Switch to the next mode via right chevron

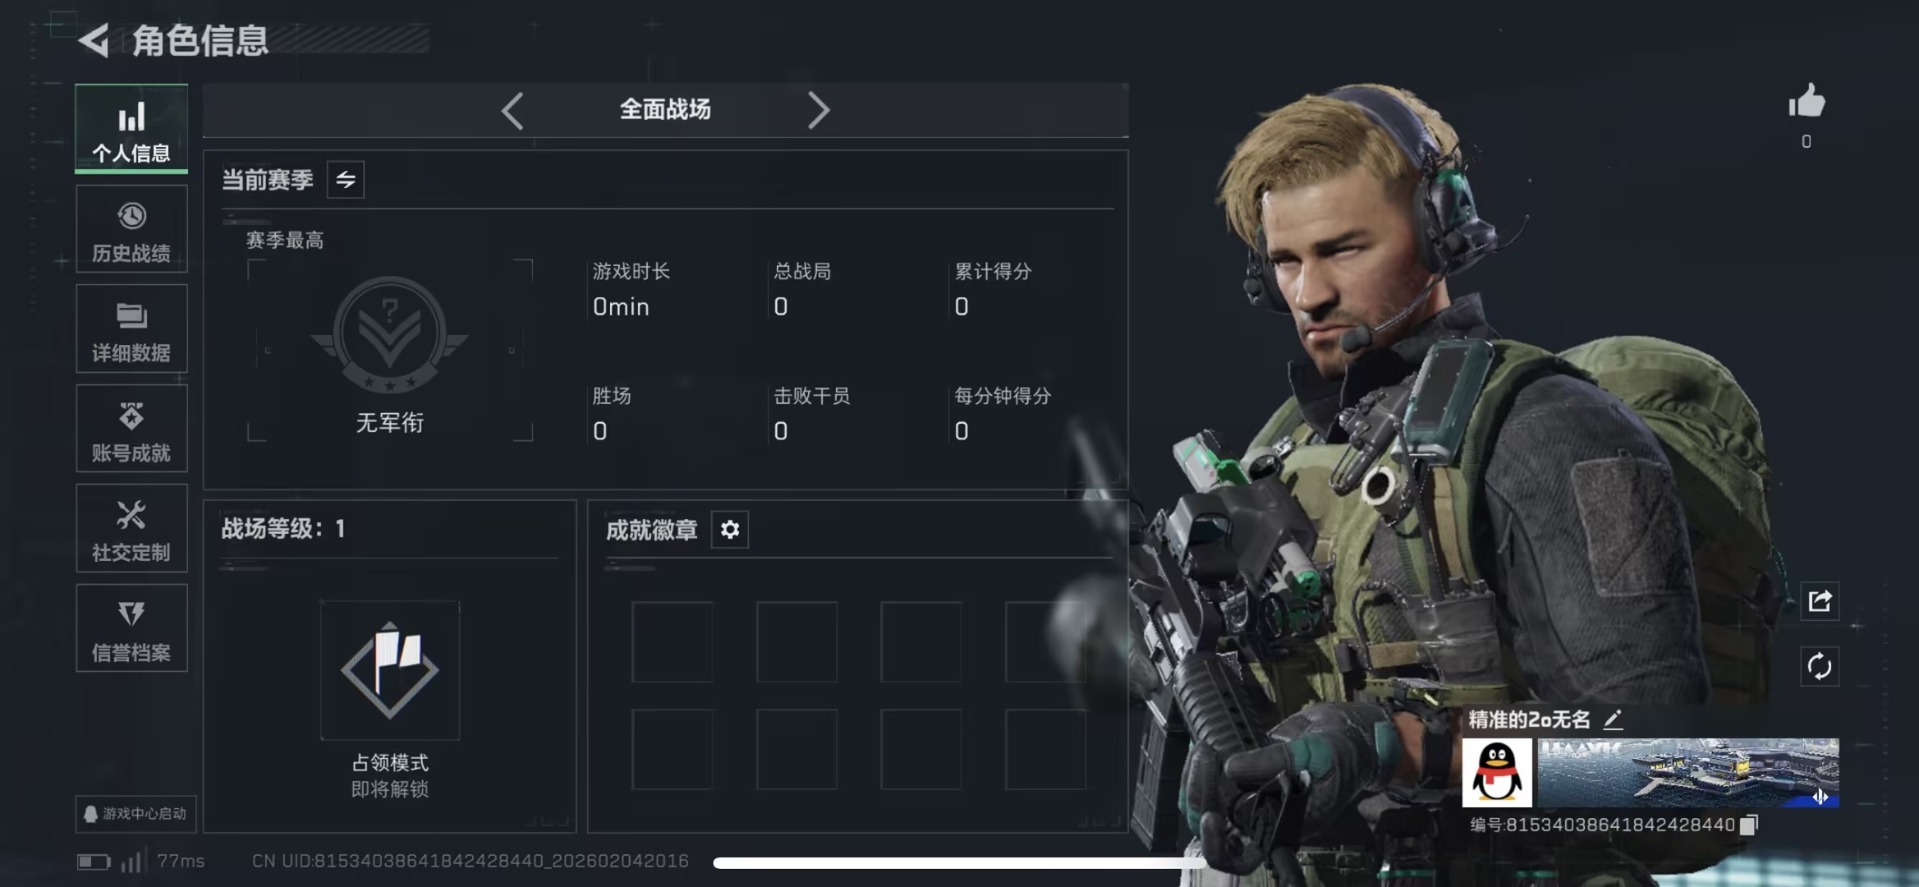click(x=818, y=110)
